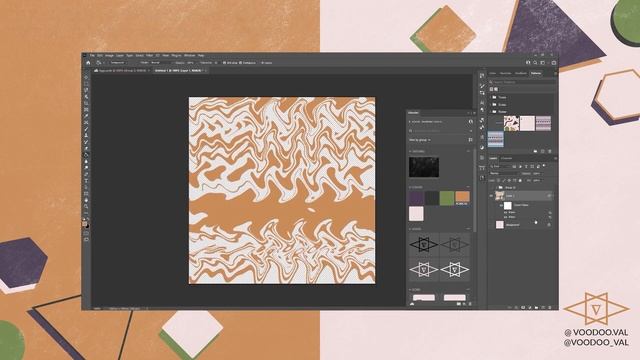Open the Filter menu

point(149,56)
